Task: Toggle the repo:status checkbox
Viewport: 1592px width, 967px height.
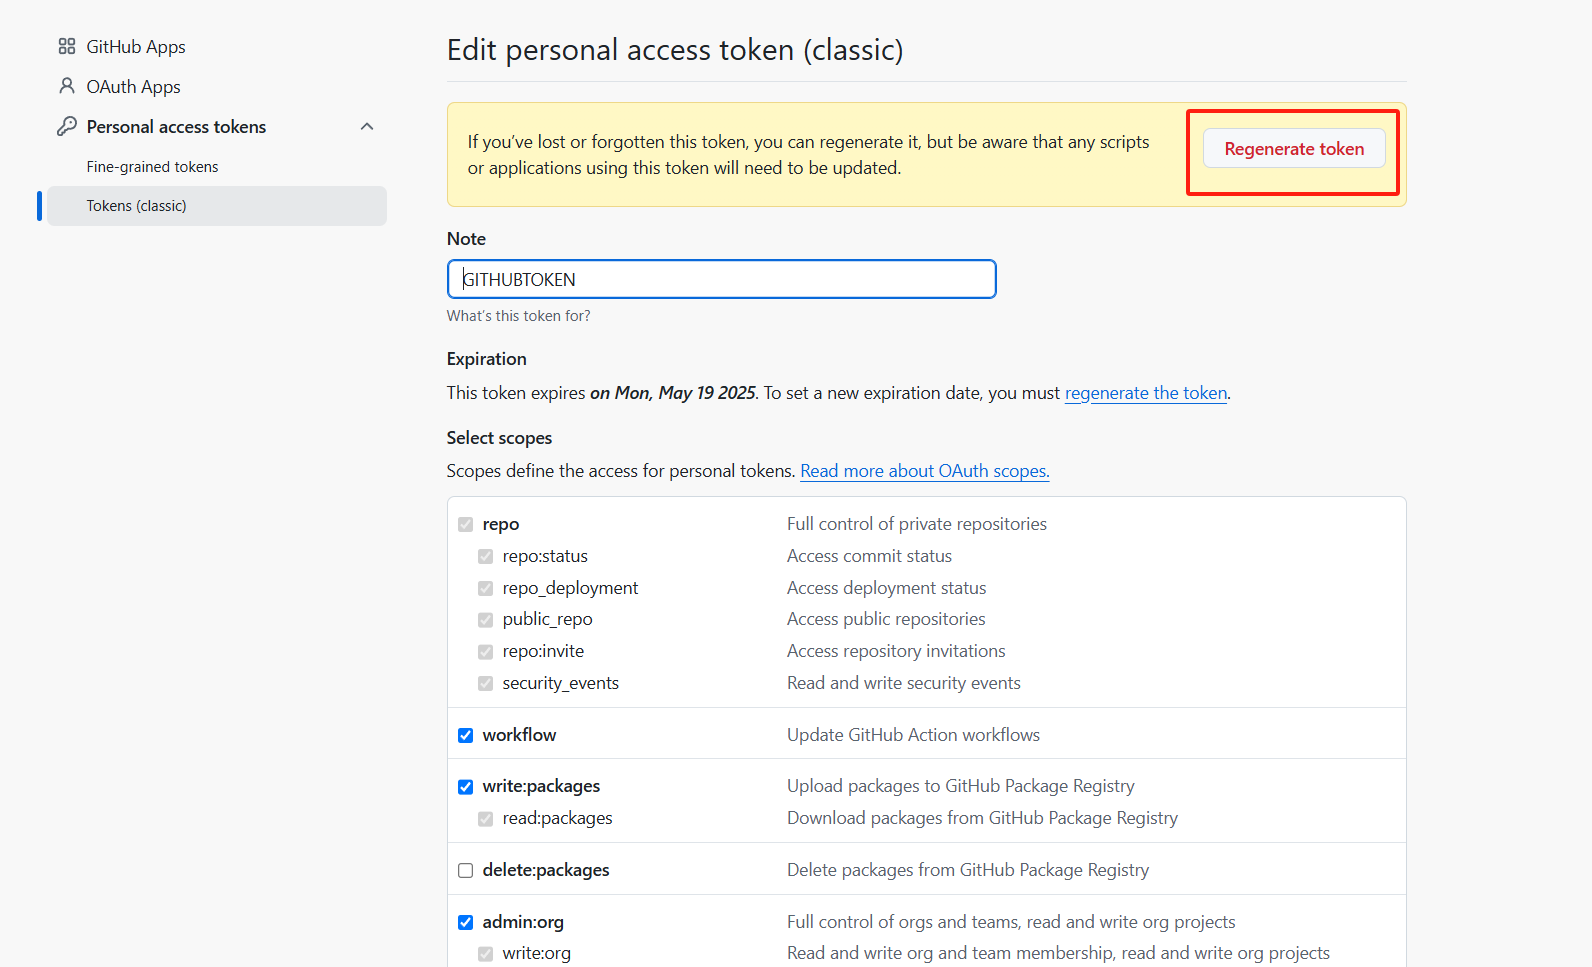Action: [x=485, y=557]
